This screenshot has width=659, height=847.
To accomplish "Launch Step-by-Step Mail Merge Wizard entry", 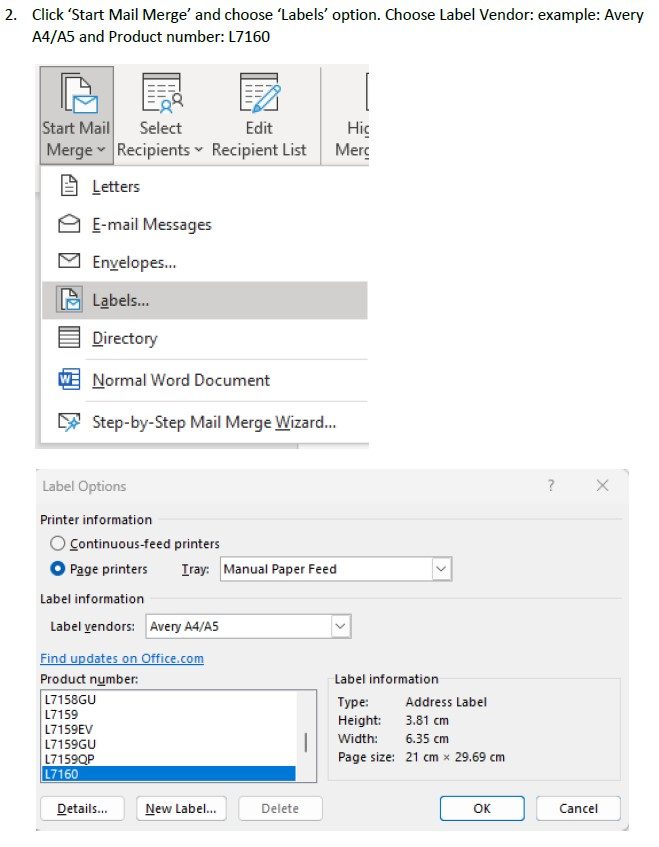I will click(x=205, y=422).
